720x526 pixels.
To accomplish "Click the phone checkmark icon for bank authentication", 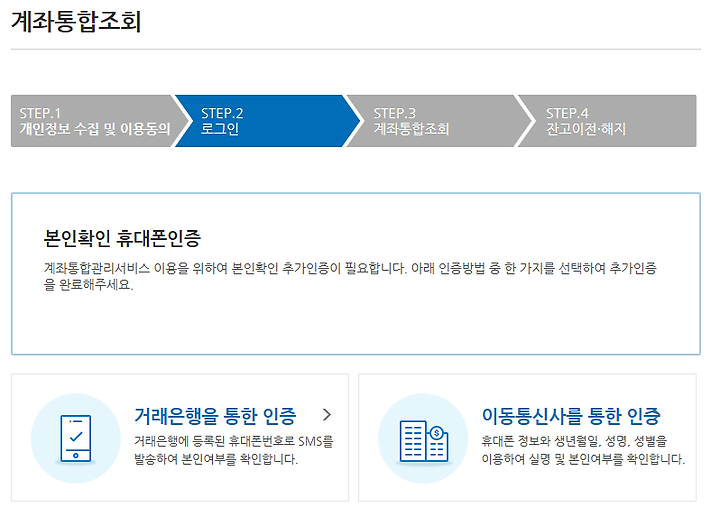I will (x=76, y=438).
